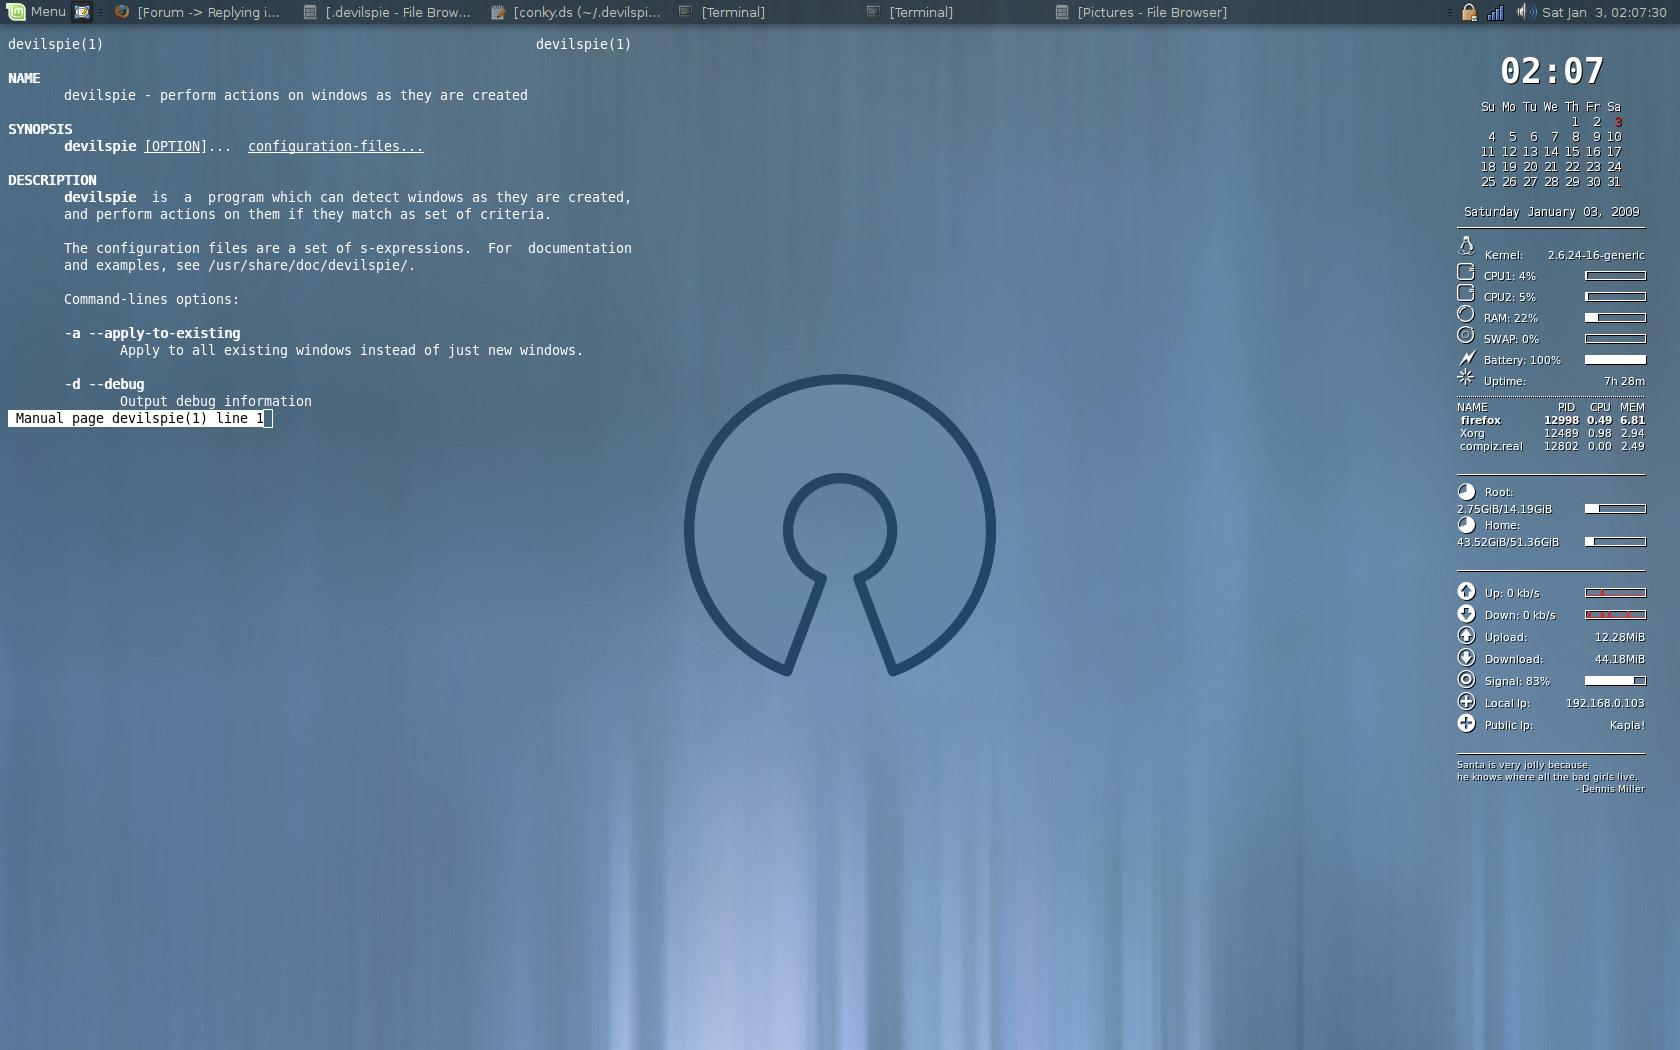Click 'Saturday January 03, 2009' date text
The height and width of the screenshot is (1050, 1680).
tap(1552, 212)
